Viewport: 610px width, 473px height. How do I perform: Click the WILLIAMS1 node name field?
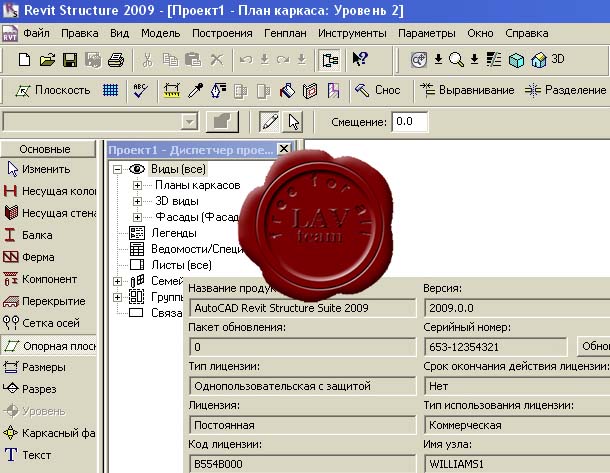point(517,464)
